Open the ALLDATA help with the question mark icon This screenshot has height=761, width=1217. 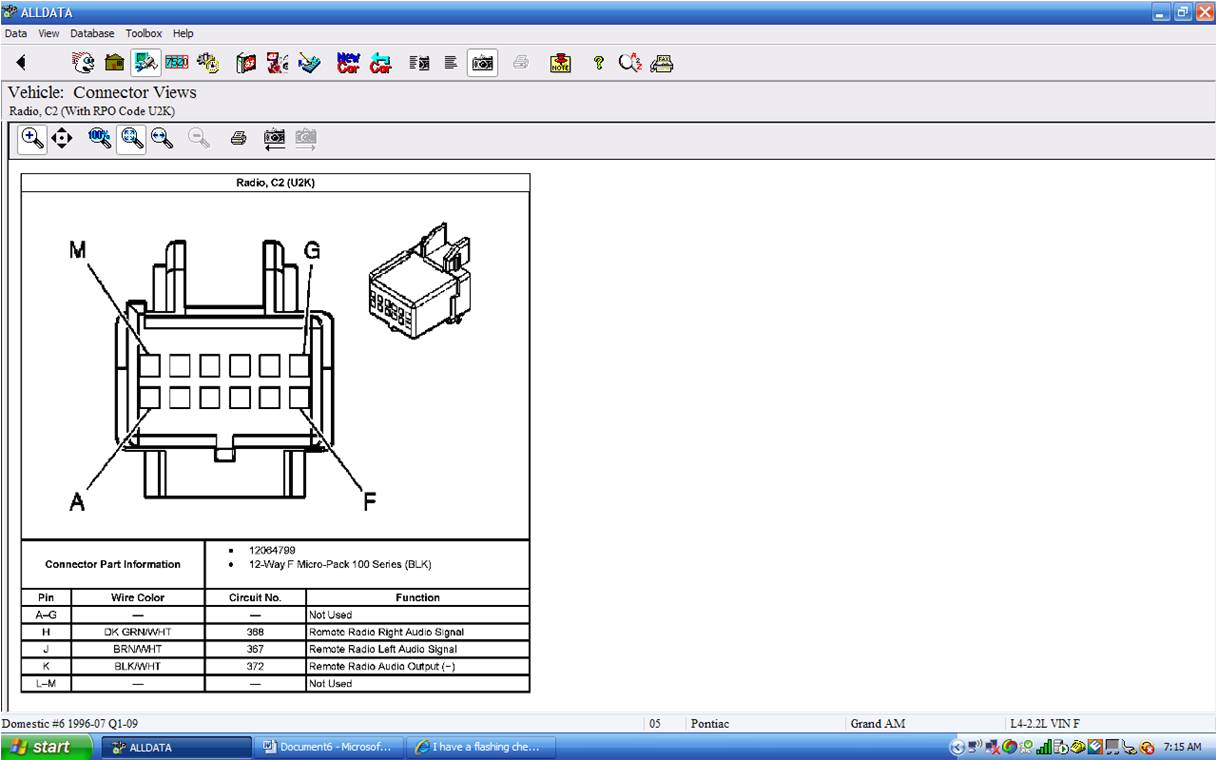point(598,62)
